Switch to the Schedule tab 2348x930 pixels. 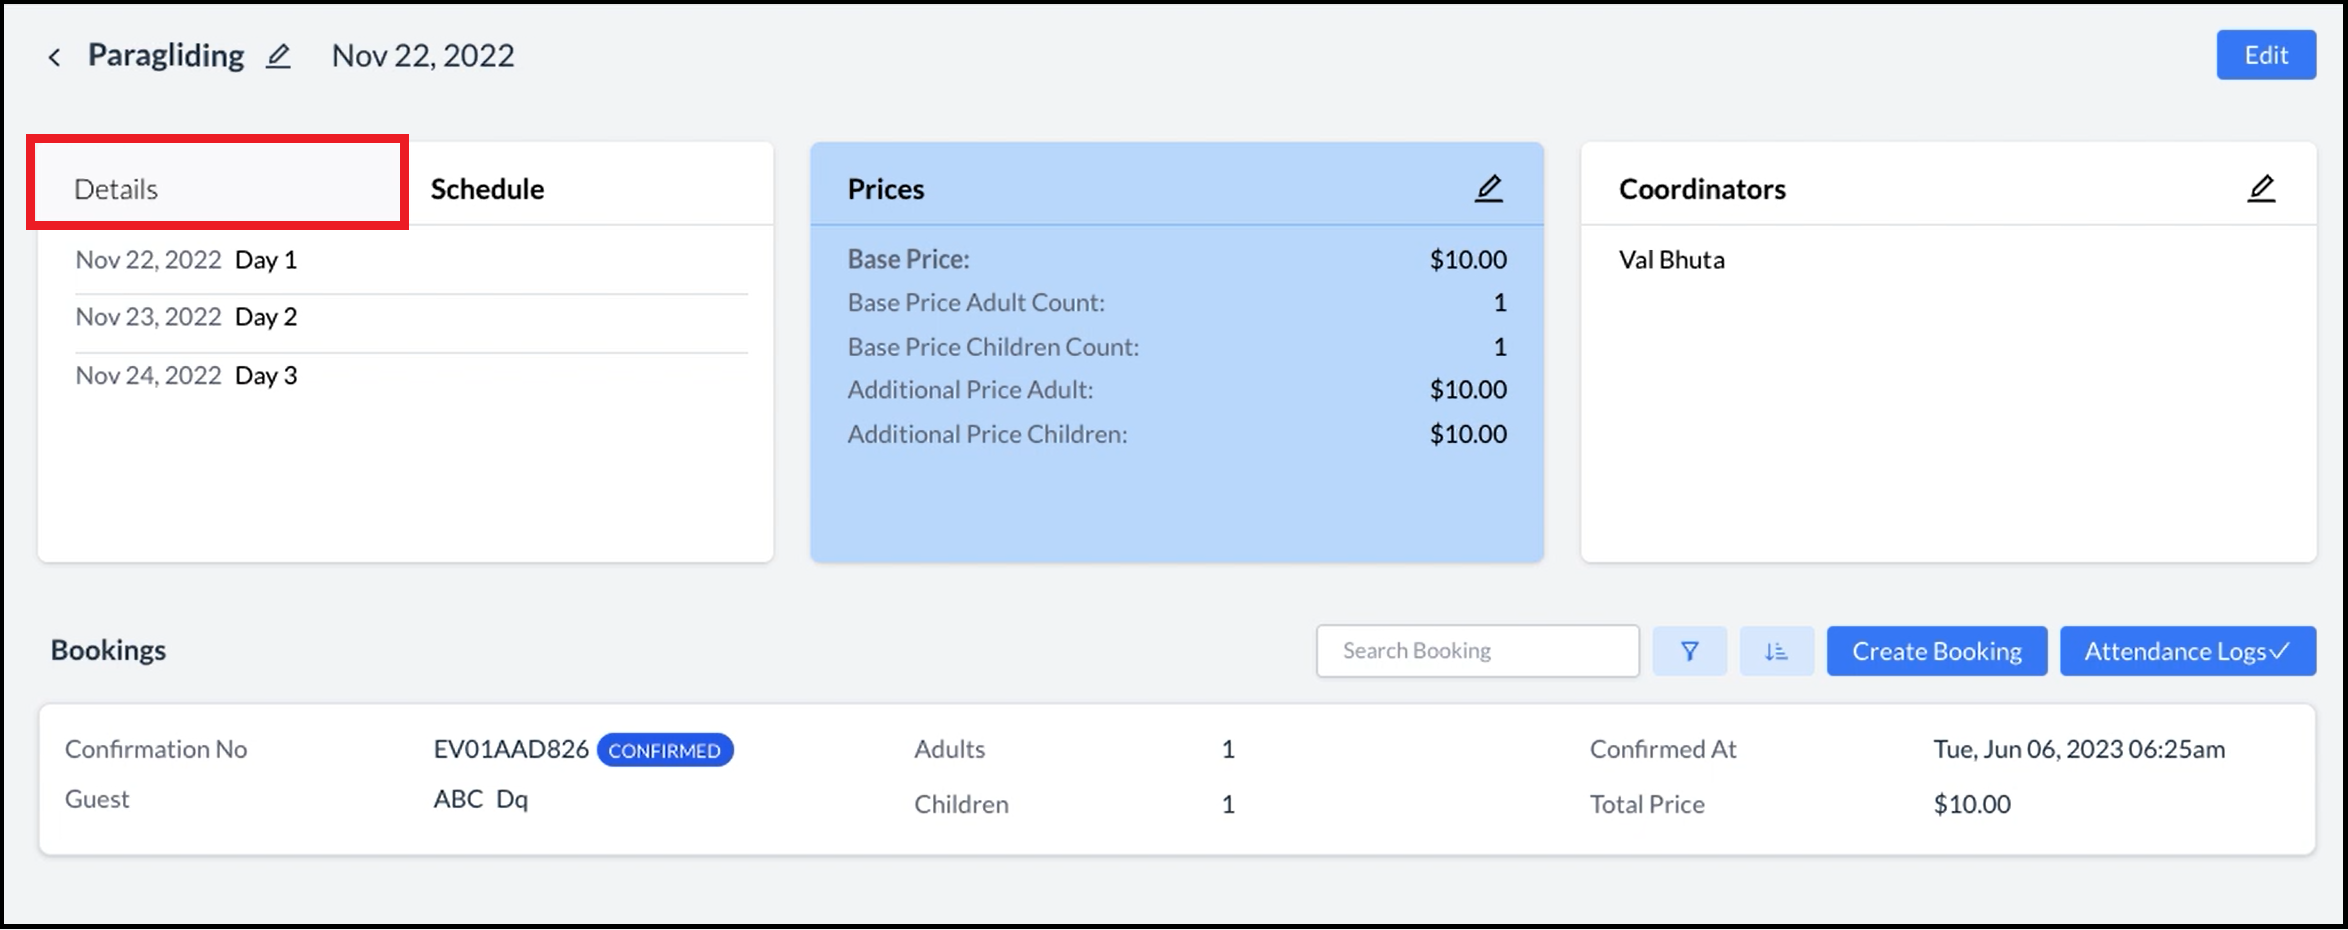coord(487,188)
